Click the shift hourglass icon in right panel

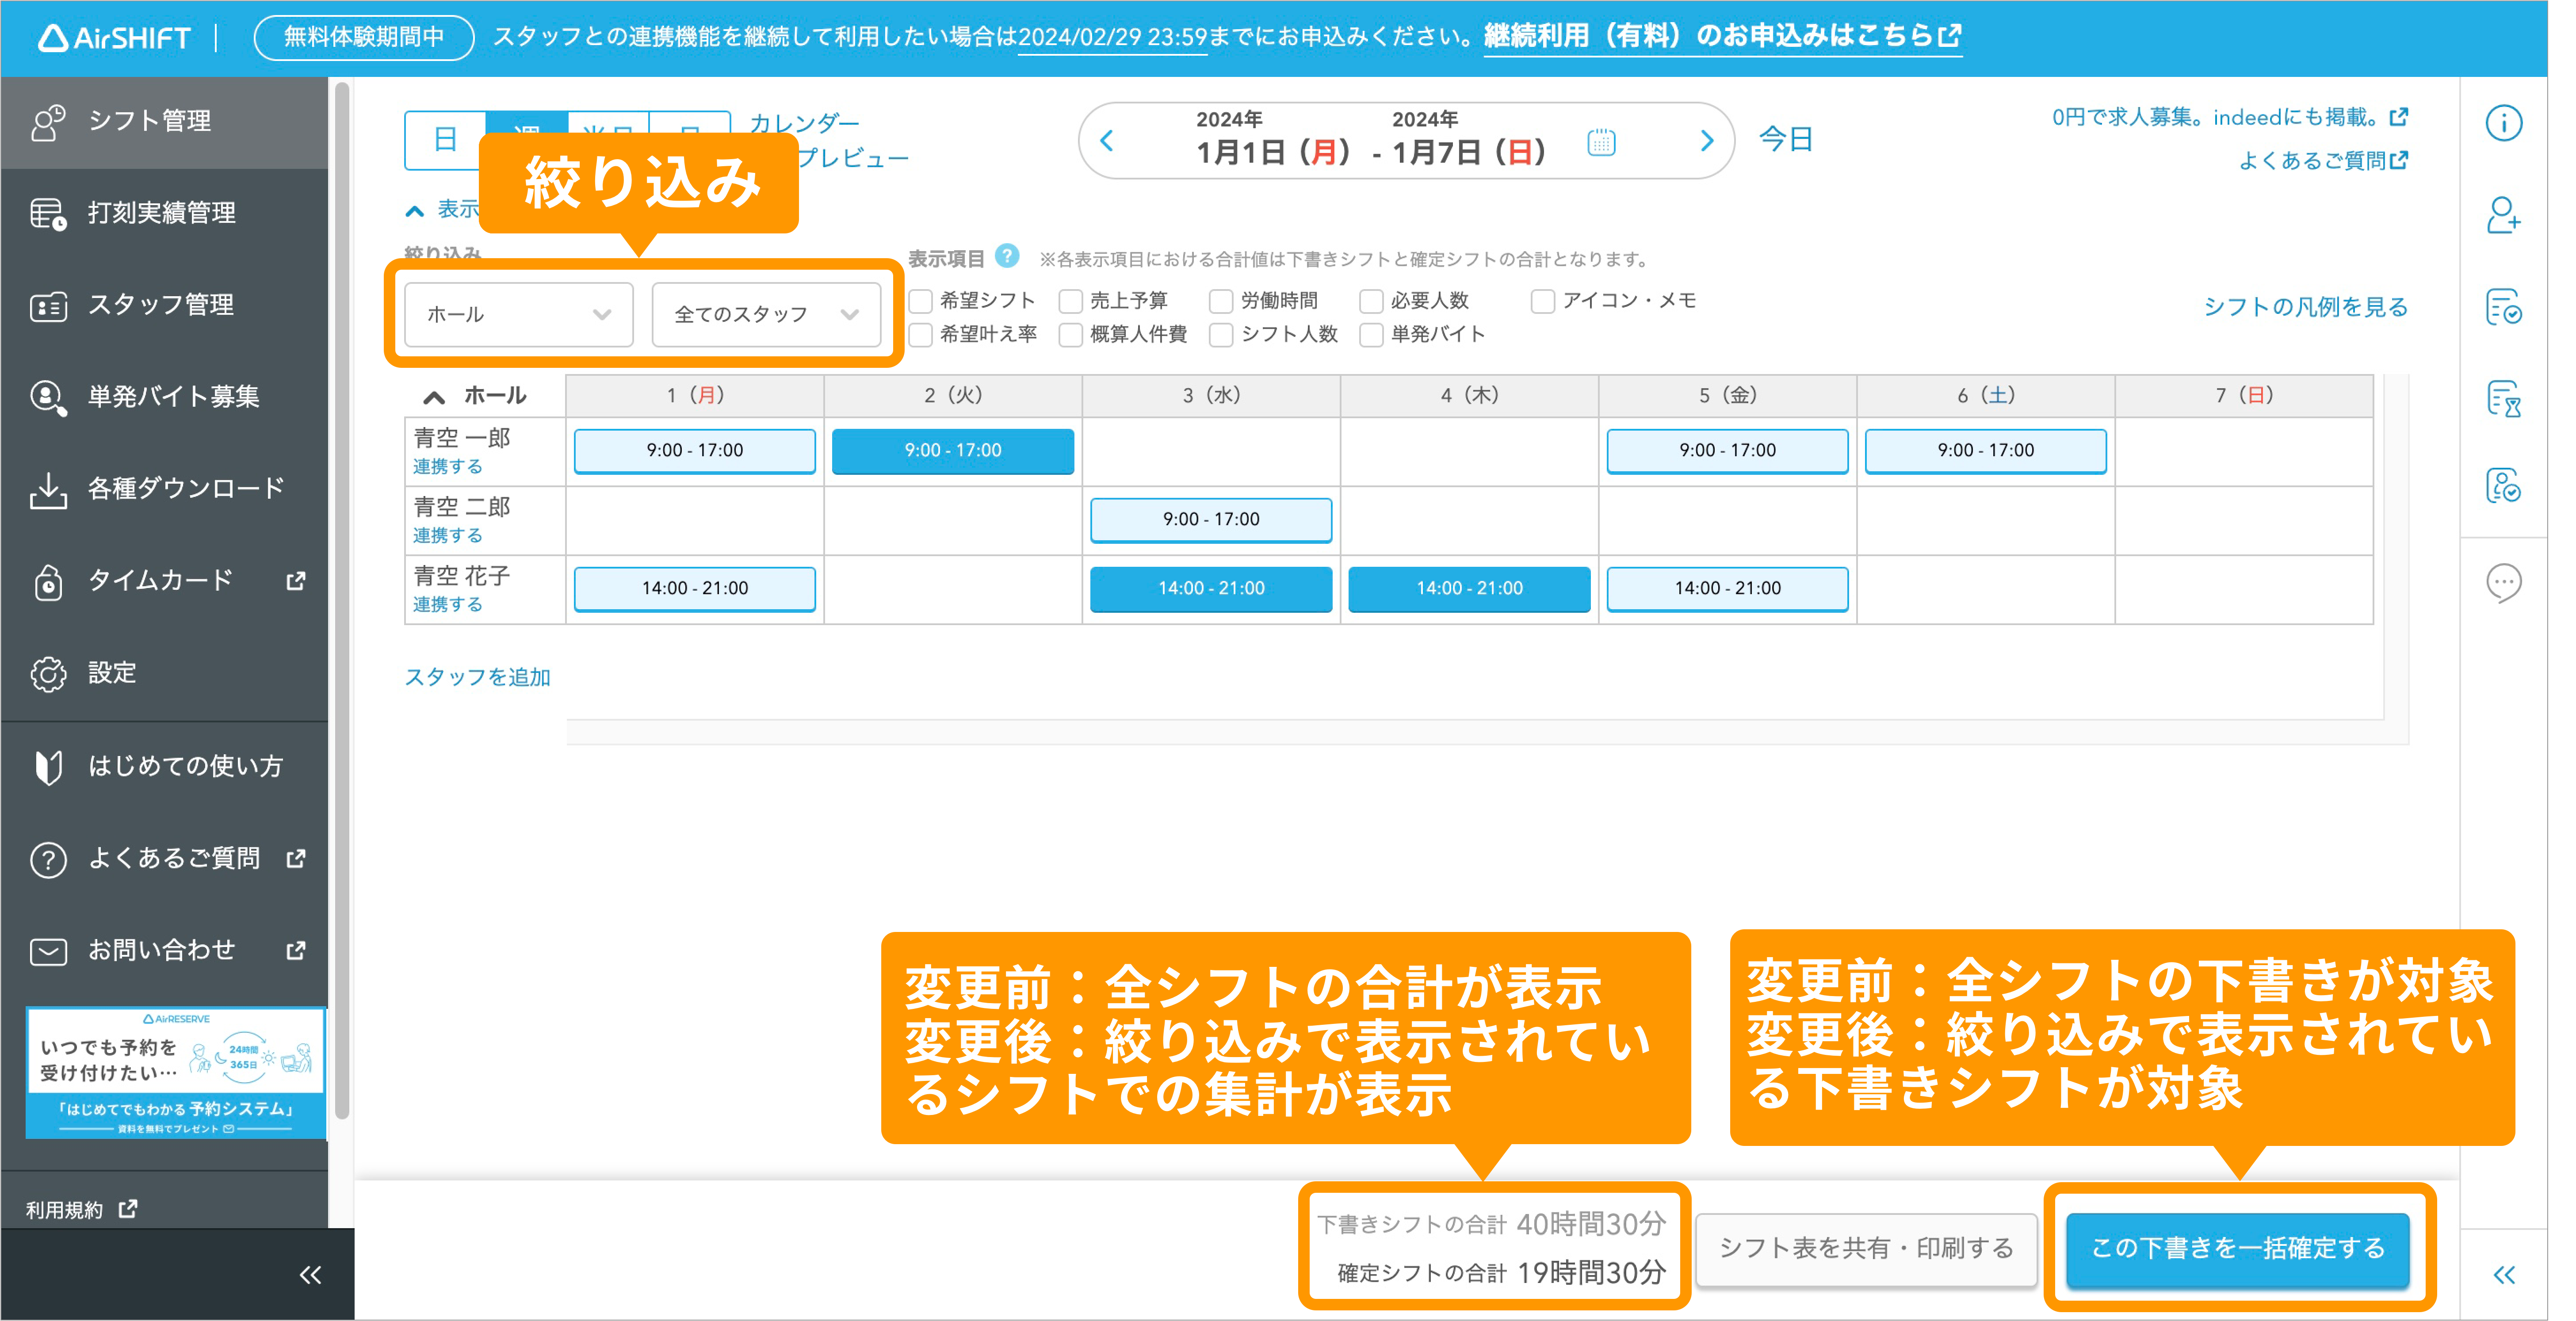2504,399
